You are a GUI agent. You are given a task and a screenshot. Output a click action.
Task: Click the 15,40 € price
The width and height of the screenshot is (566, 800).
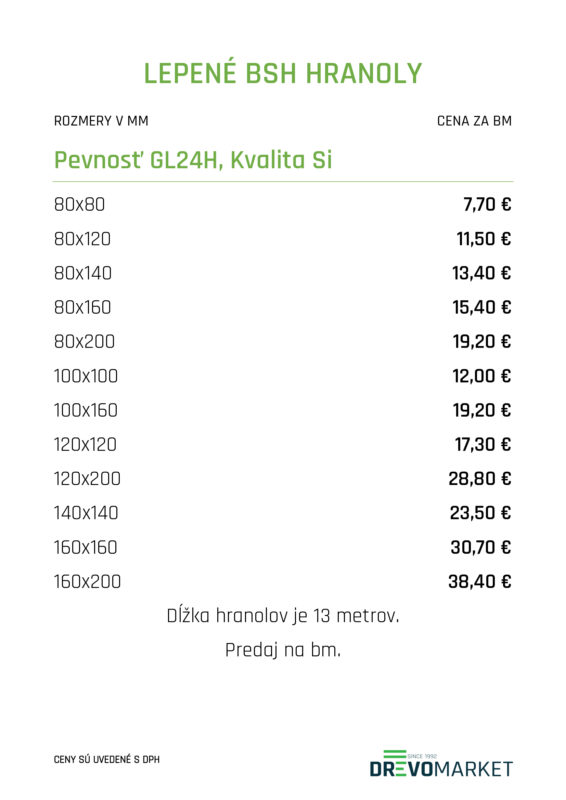click(x=481, y=307)
